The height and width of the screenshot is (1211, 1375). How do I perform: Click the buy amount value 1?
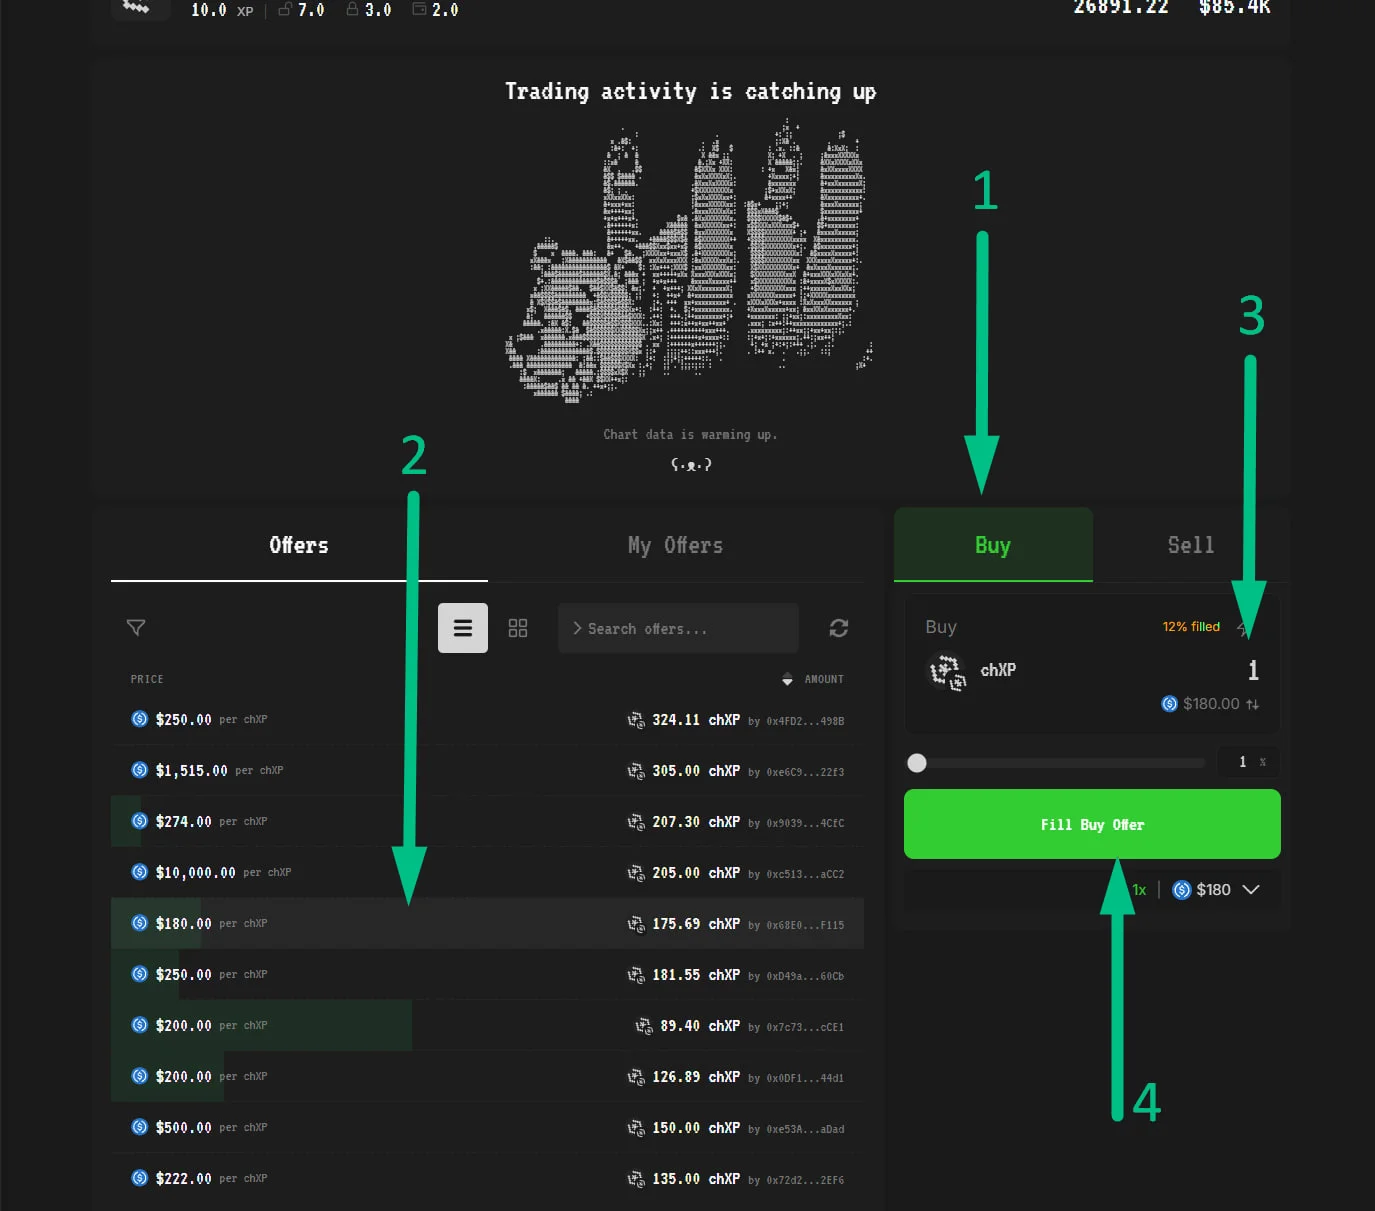(x=1253, y=670)
